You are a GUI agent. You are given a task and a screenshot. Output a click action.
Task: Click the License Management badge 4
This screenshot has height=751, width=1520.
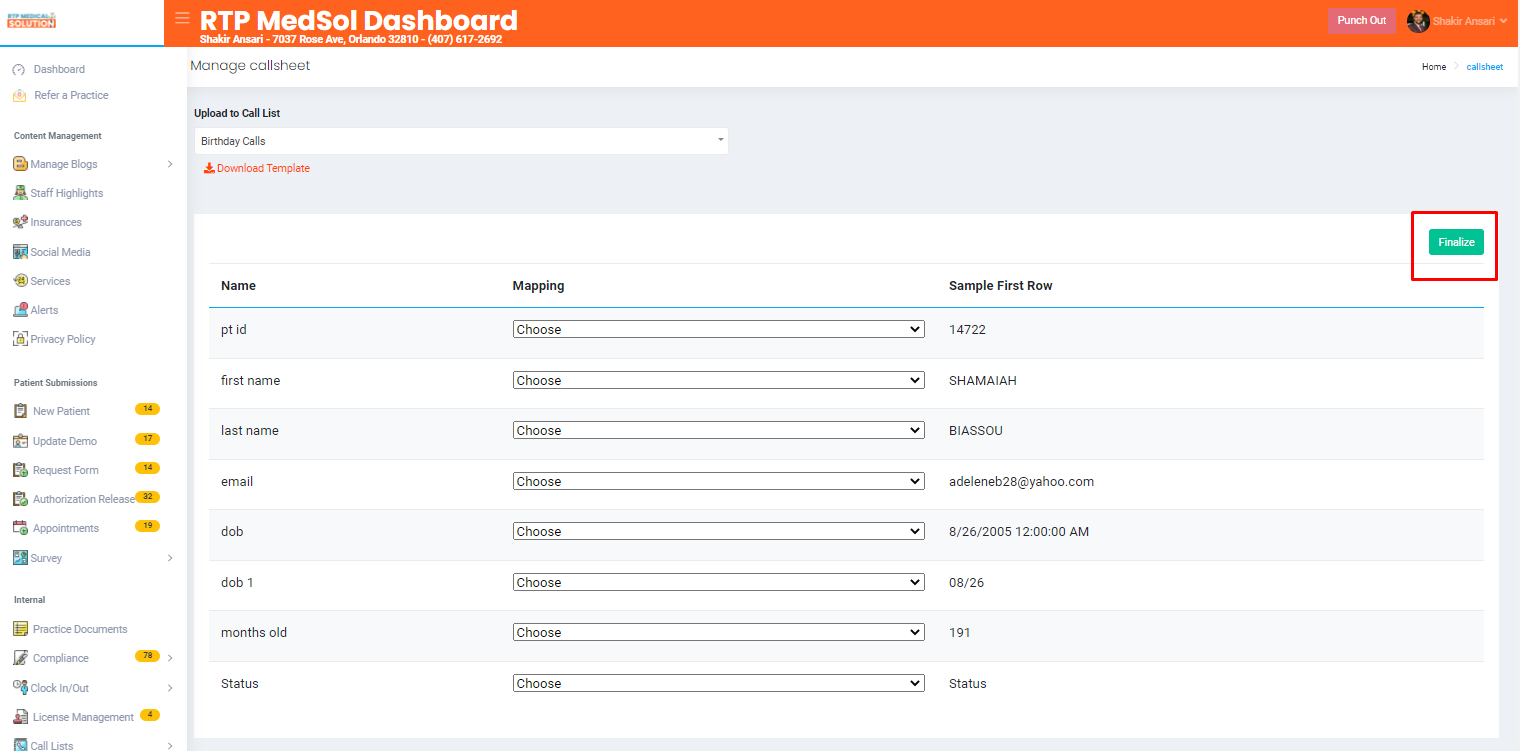(x=149, y=715)
